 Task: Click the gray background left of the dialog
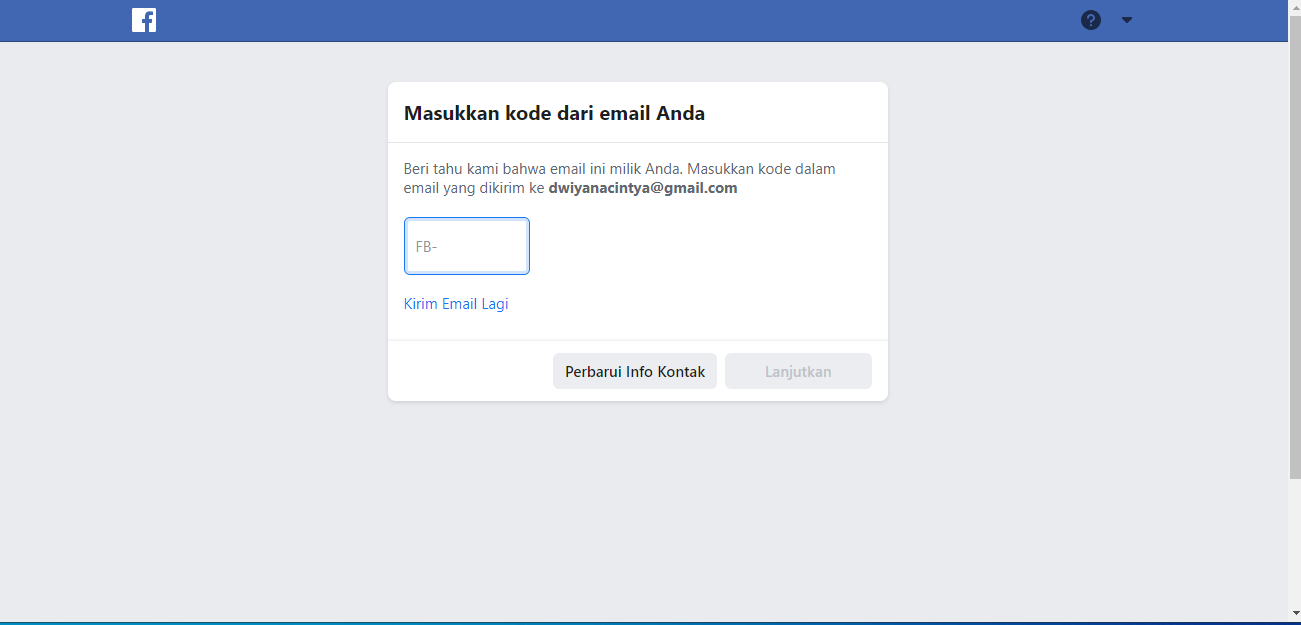[200, 250]
